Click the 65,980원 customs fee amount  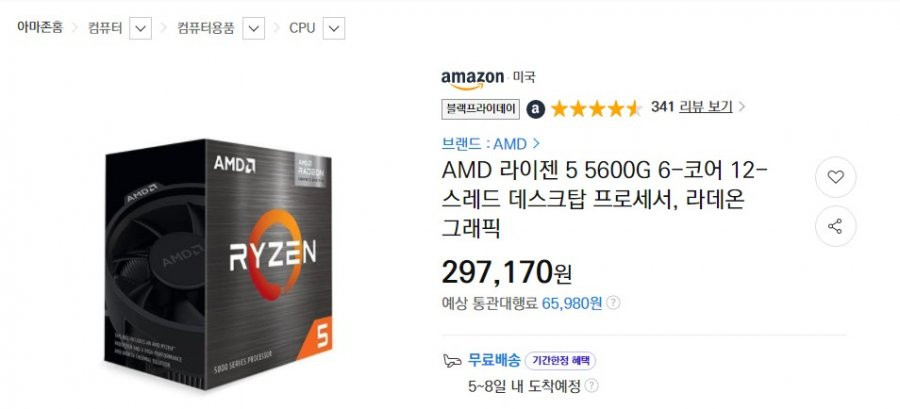coord(572,303)
